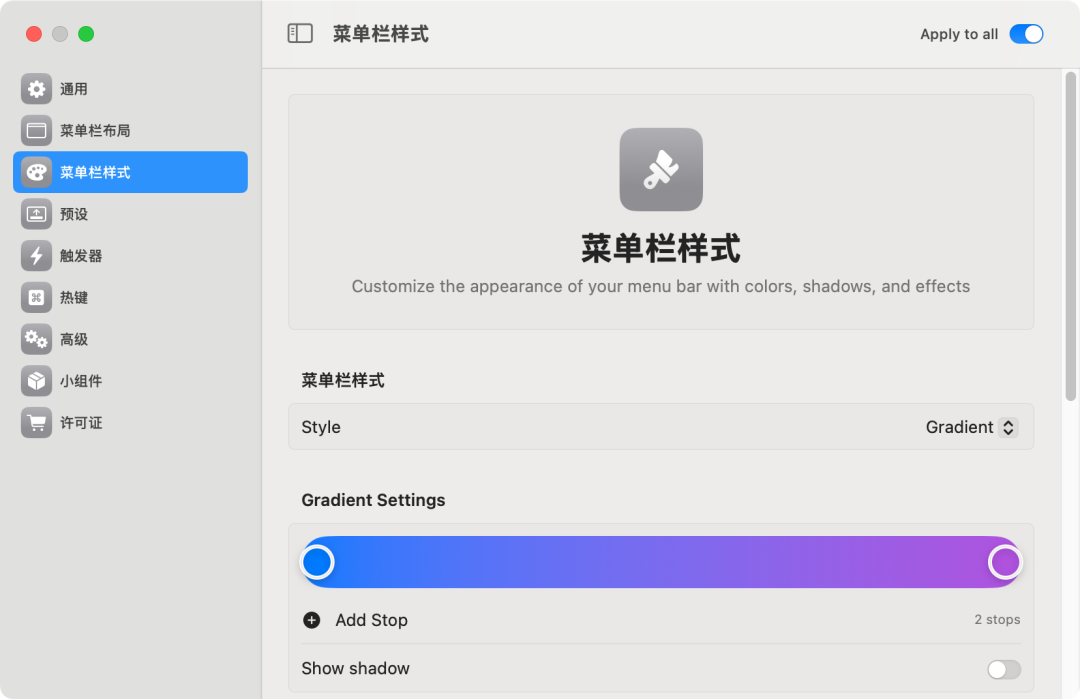Click the Apply to all label
The height and width of the screenshot is (699, 1080).
coord(959,34)
